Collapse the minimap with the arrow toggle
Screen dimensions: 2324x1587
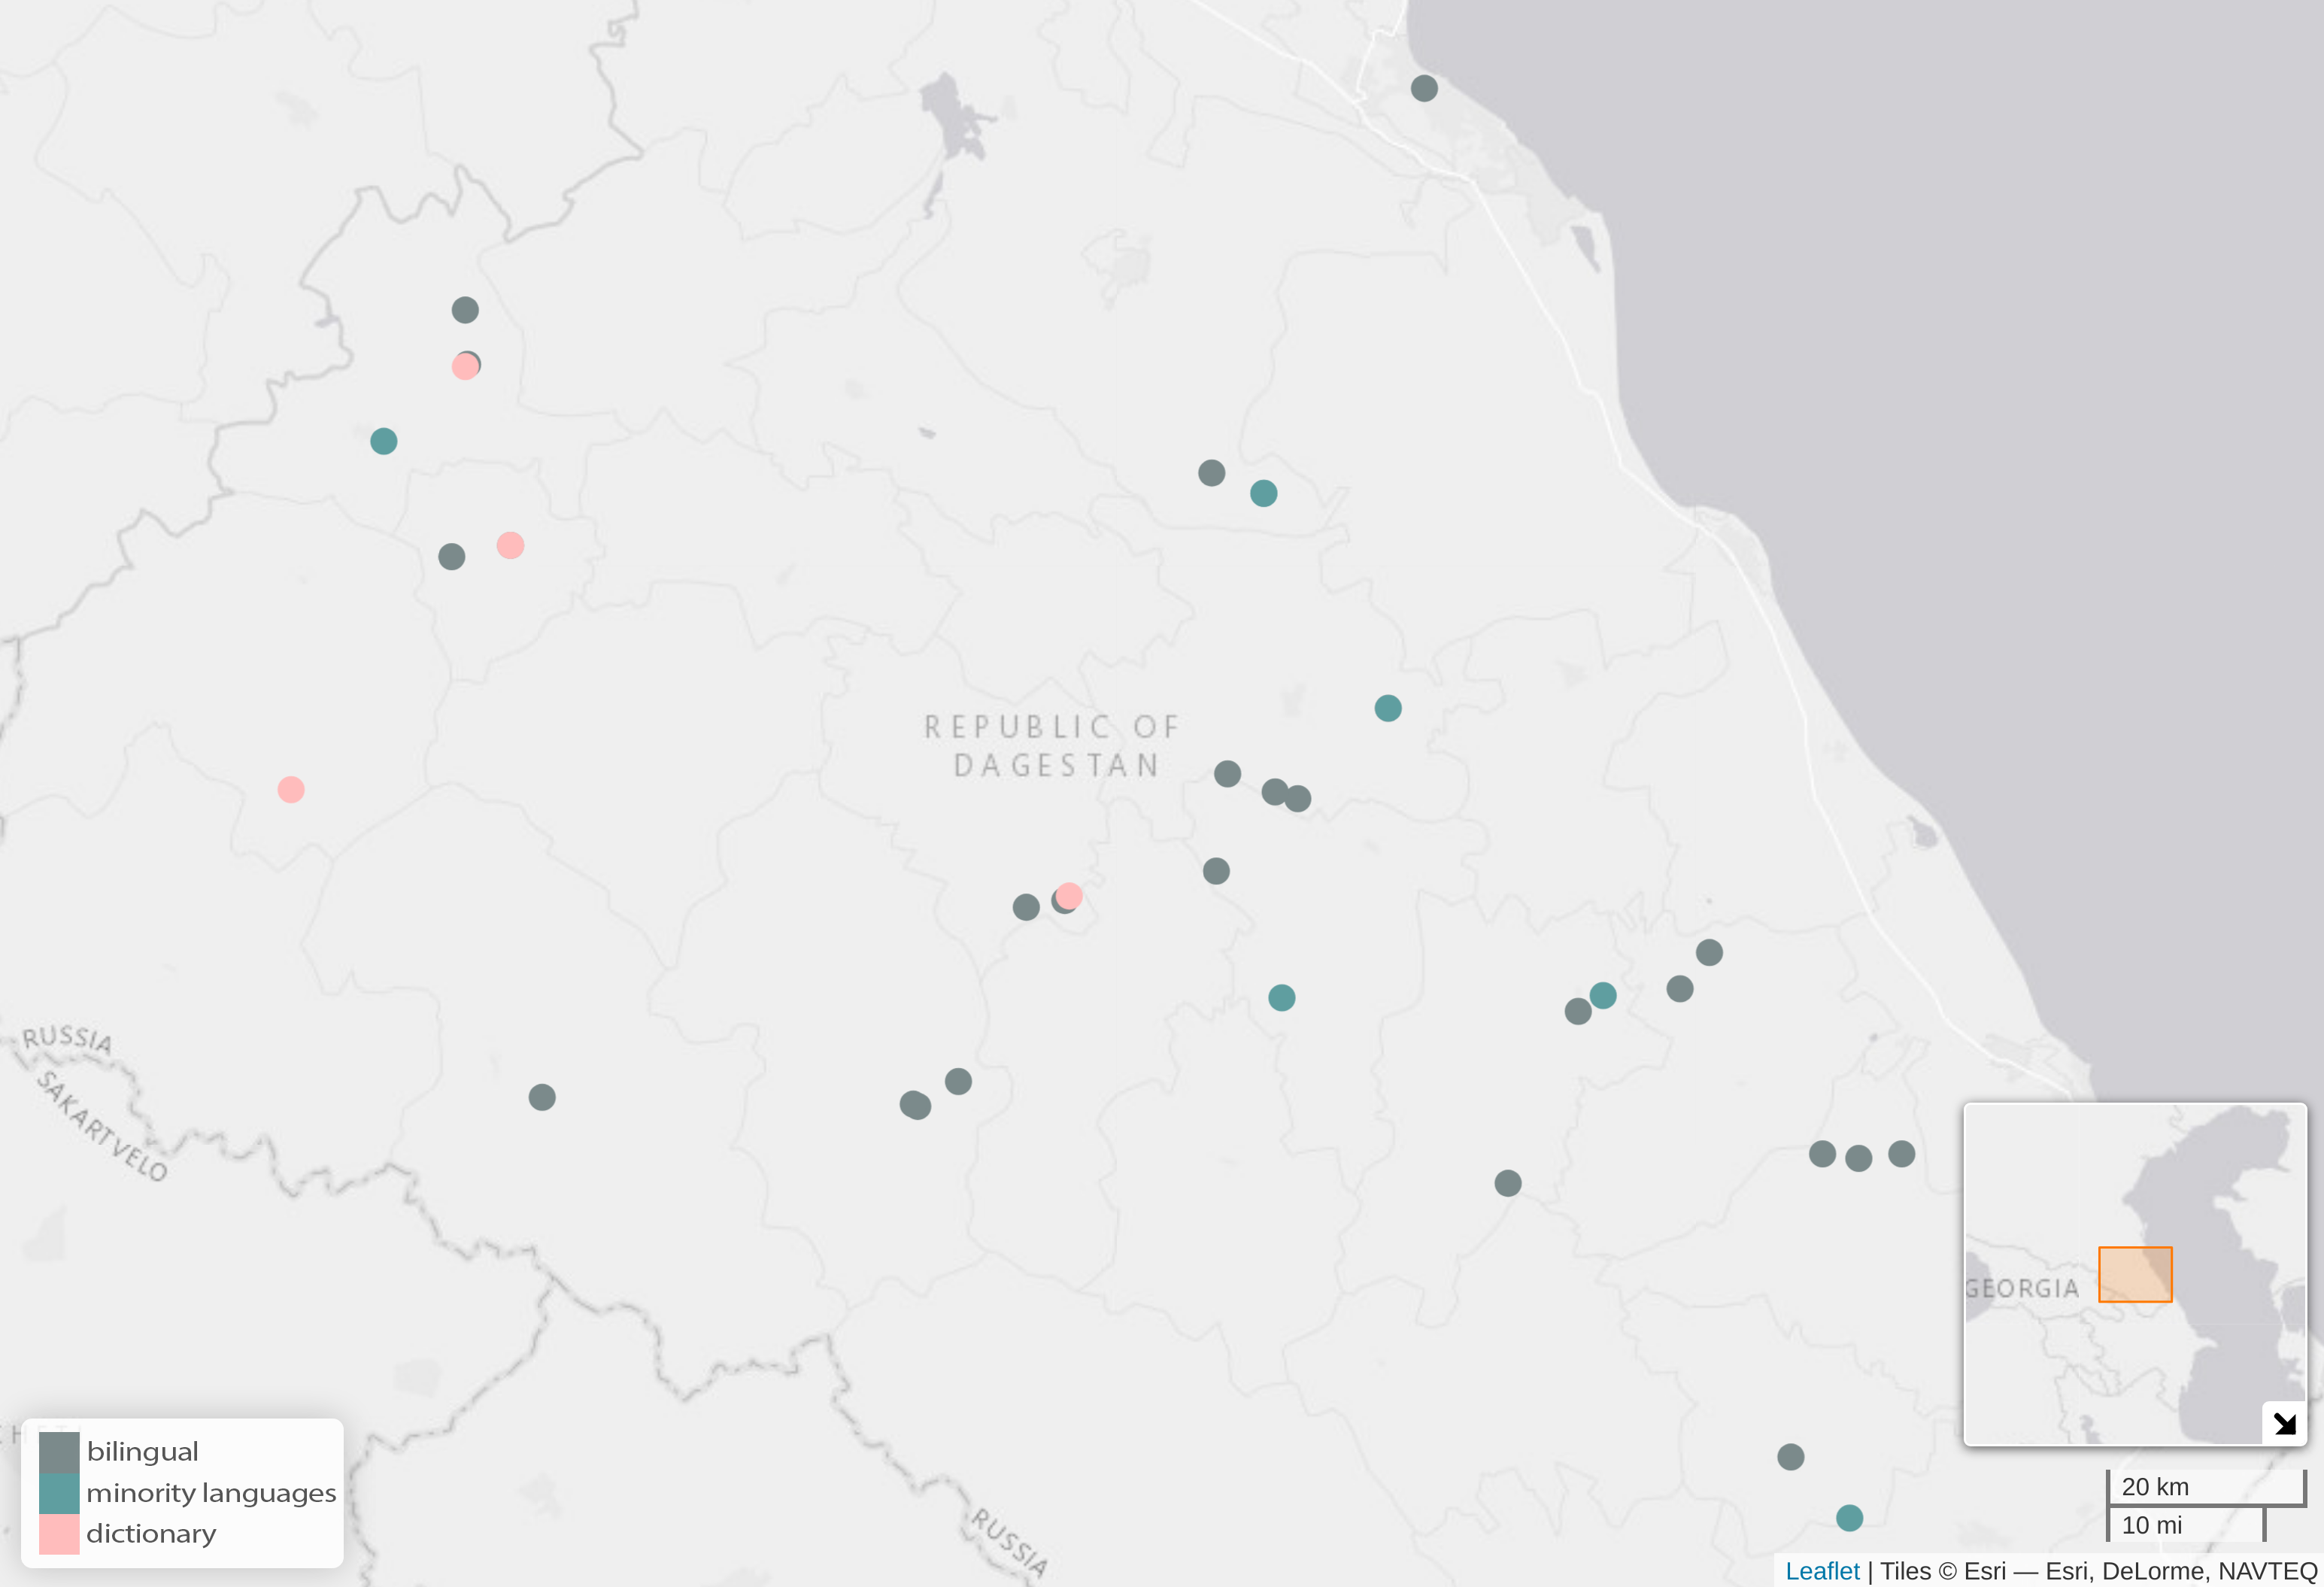coord(2284,1423)
